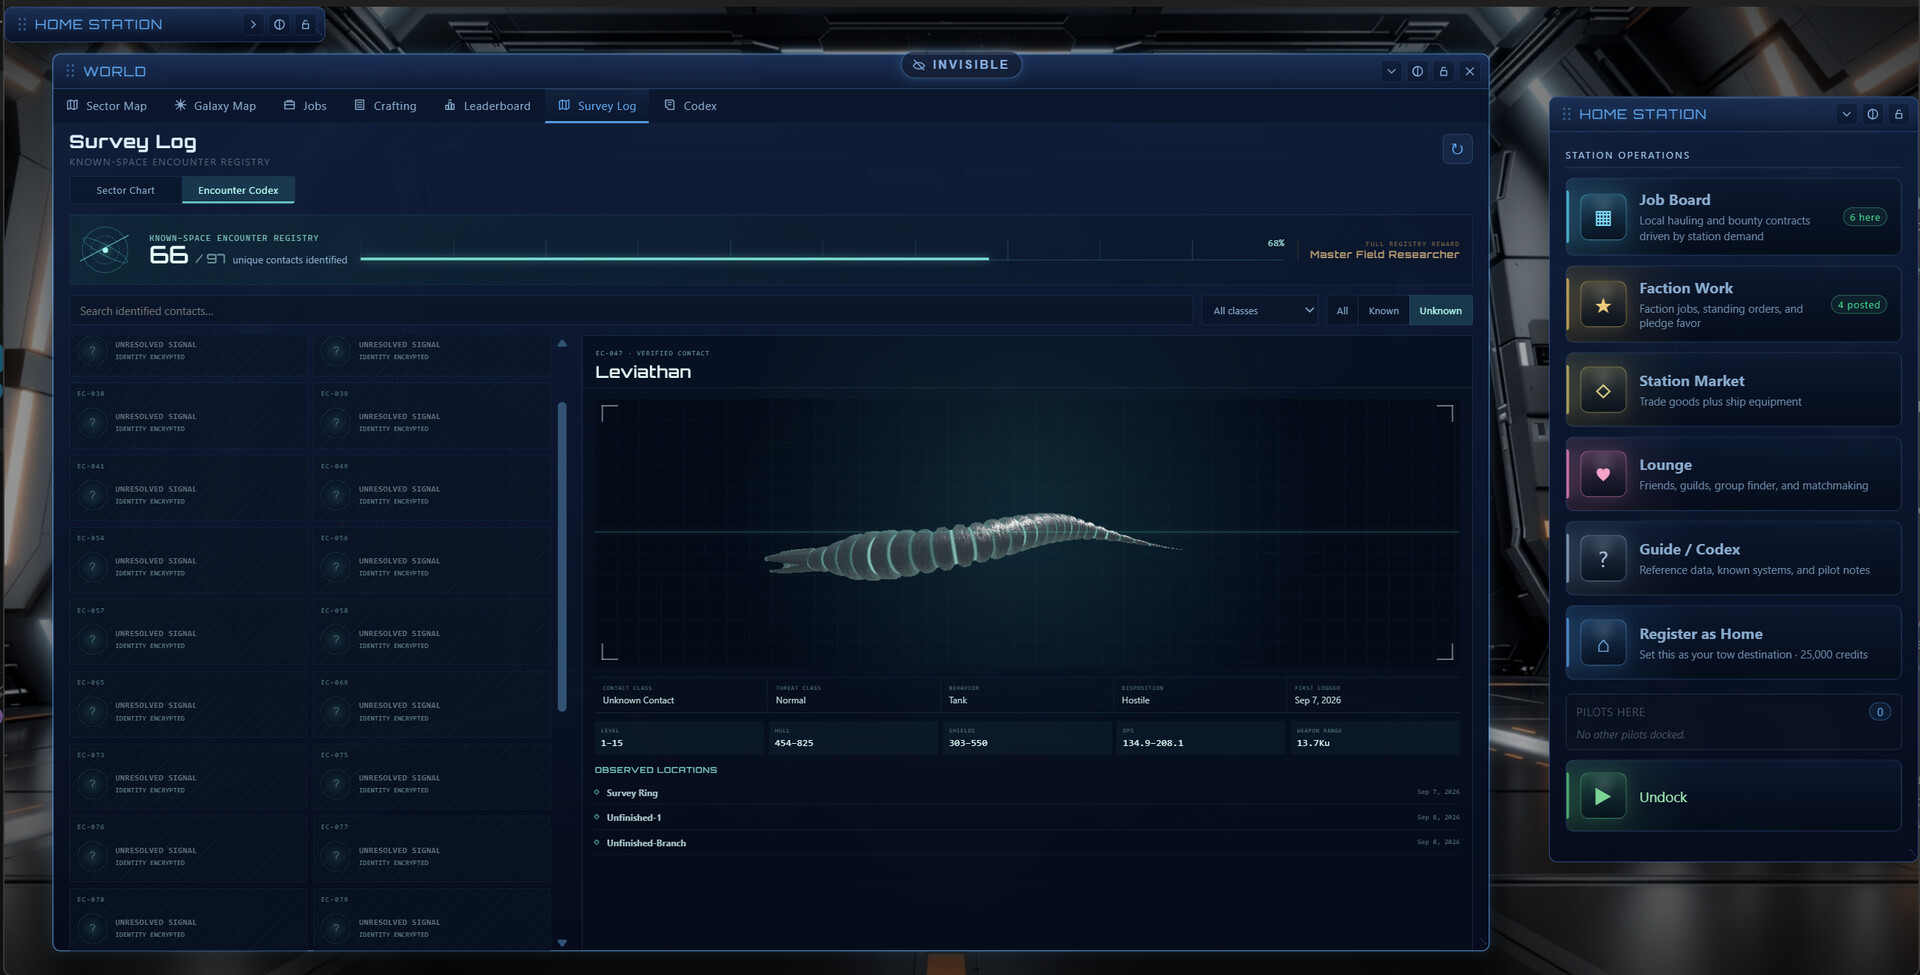This screenshot has width=1920, height=975.
Task: Collapse the World window with chevron
Action: [x=1391, y=71]
